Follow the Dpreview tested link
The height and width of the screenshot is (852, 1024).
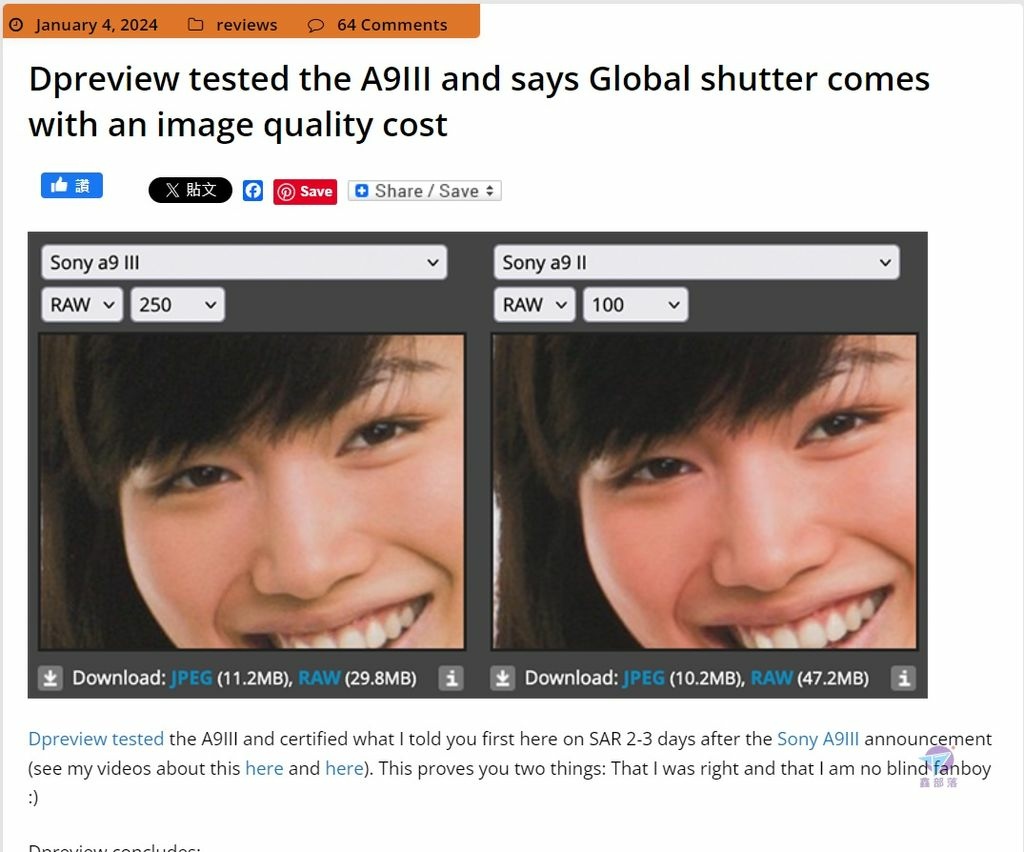click(96, 739)
